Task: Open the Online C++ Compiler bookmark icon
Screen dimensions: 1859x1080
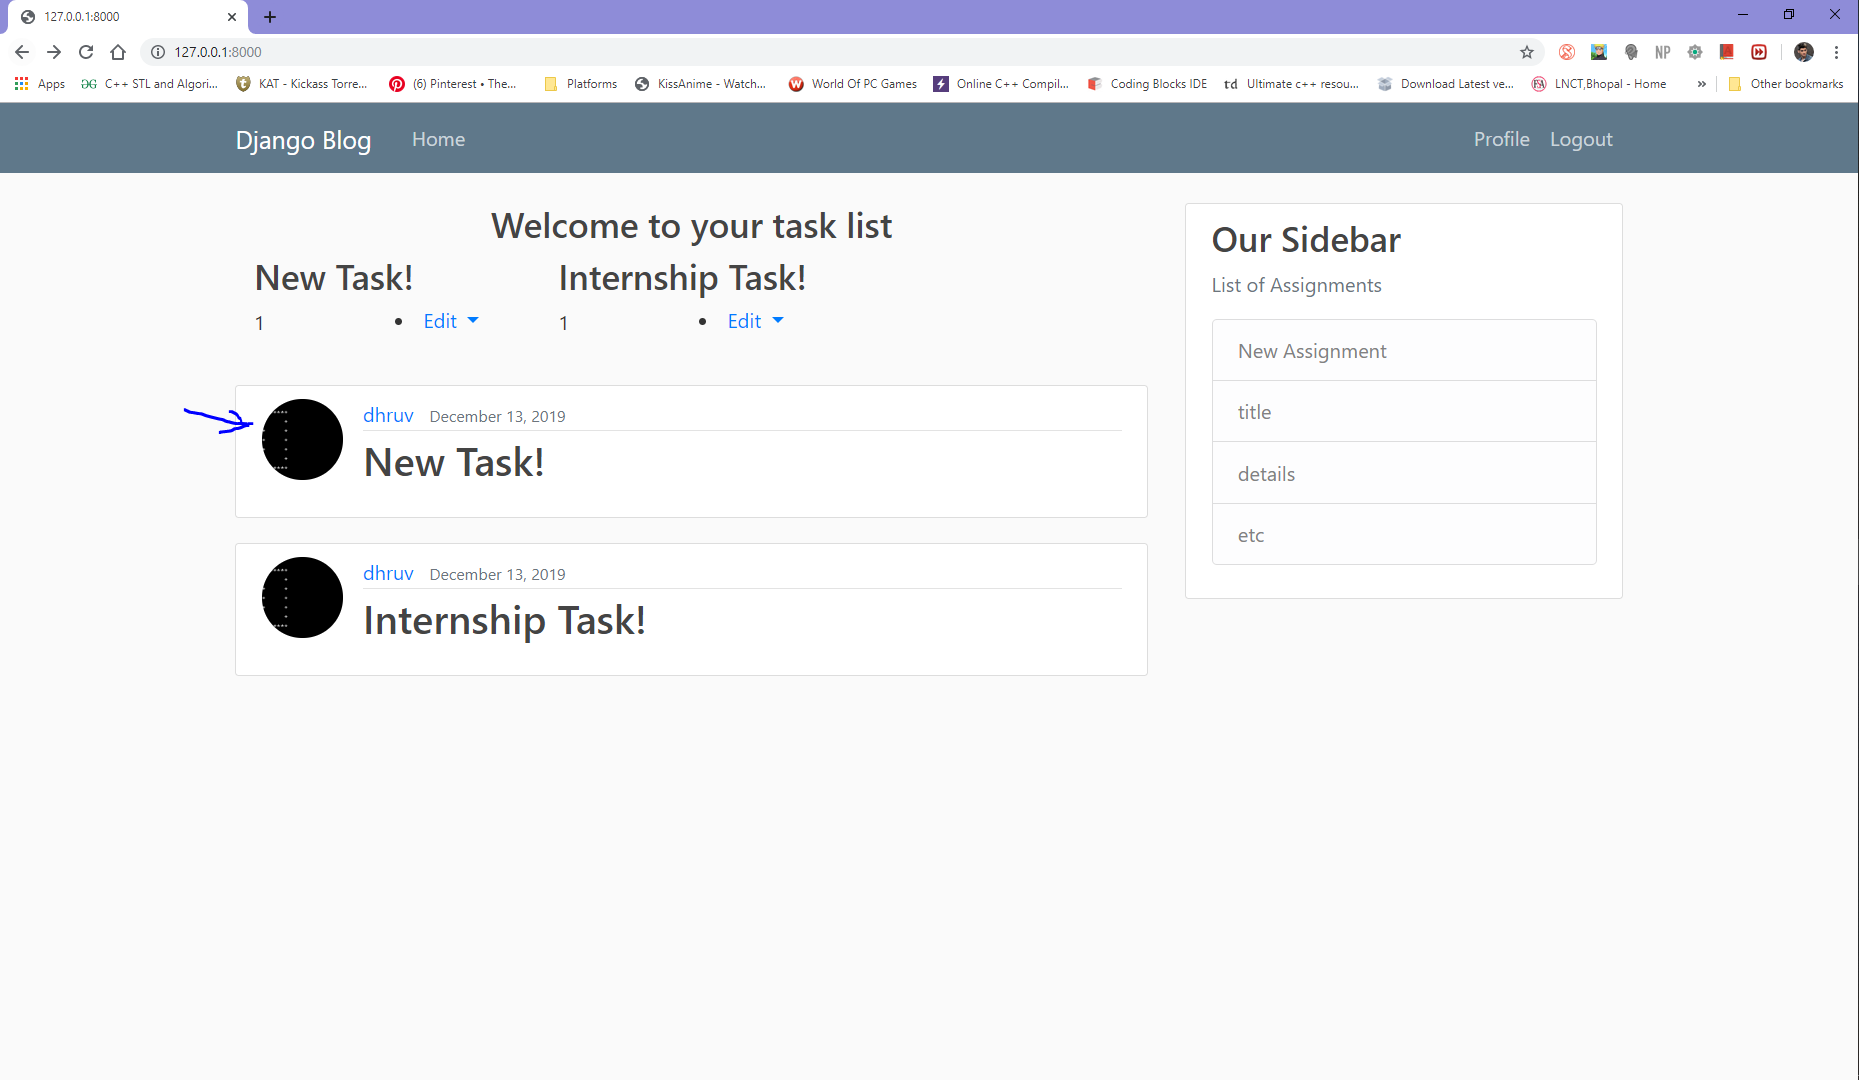Action: 940,84
